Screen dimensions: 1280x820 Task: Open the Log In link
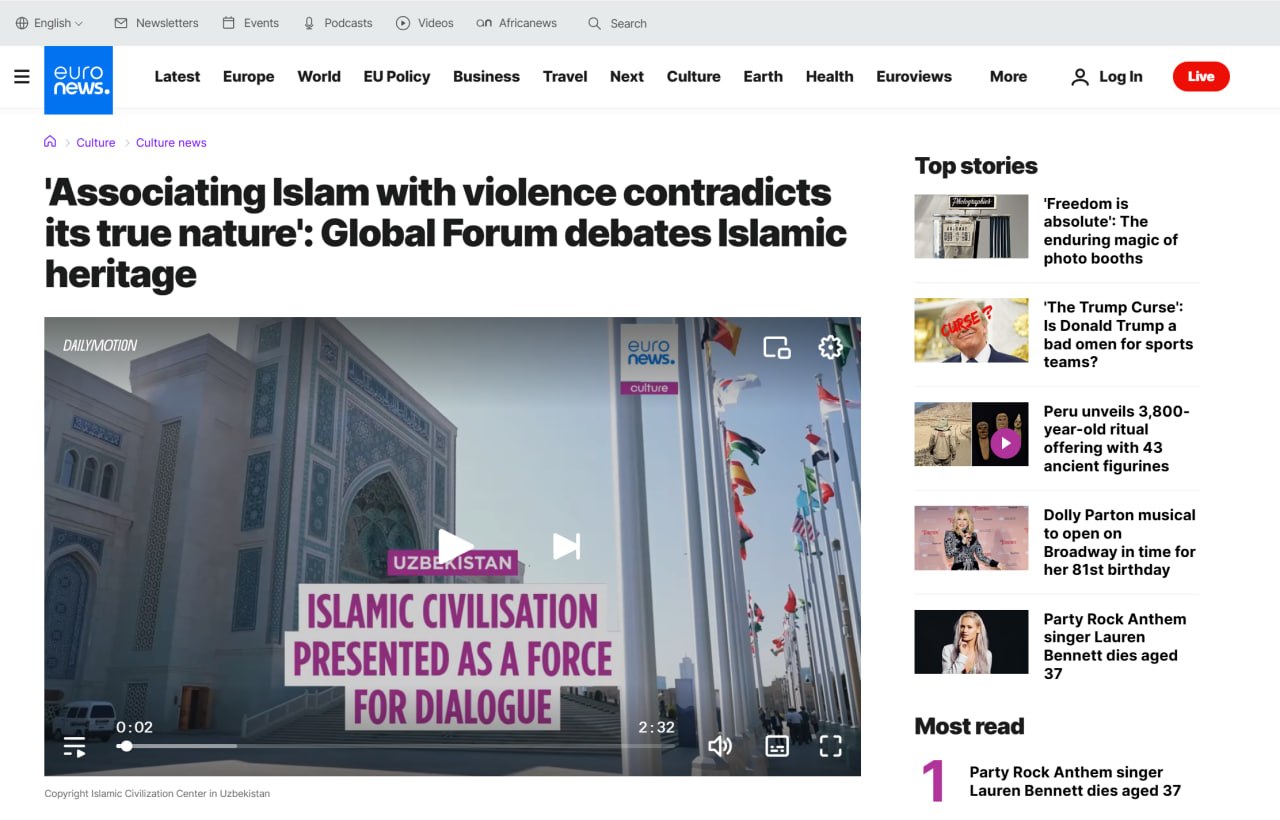[x=1107, y=76]
